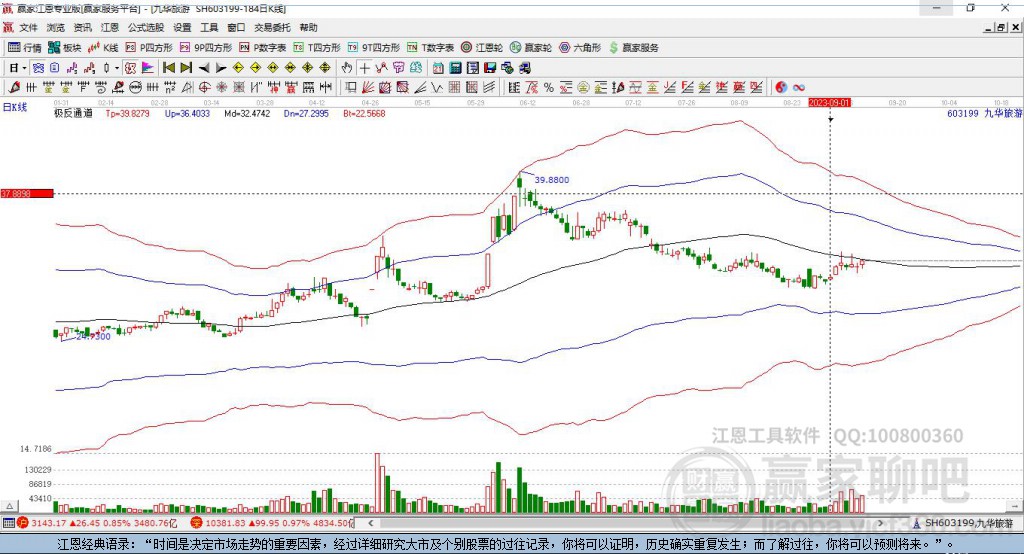
Task: Toggle the 权 rights-adjustment icon
Action: click(x=130, y=68)
